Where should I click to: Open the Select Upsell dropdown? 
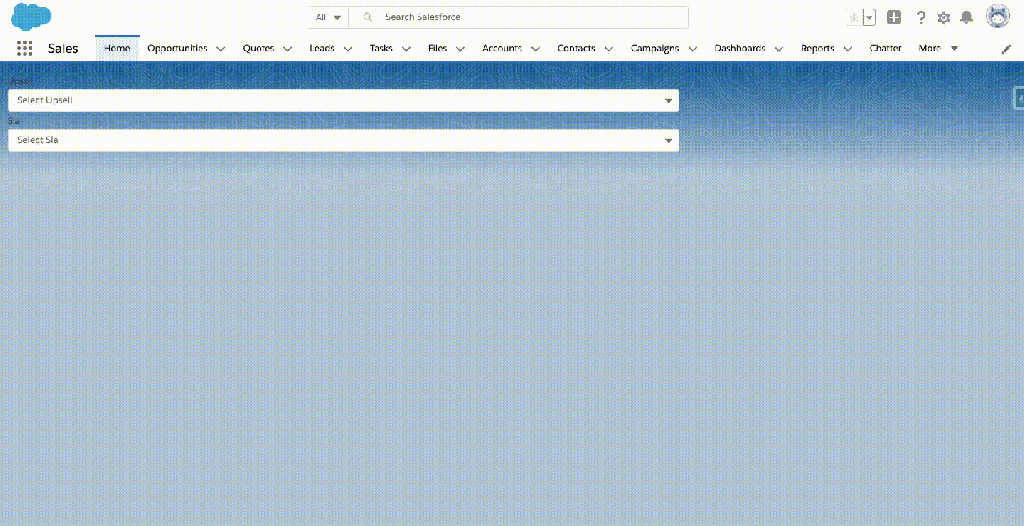pos(343,100)
